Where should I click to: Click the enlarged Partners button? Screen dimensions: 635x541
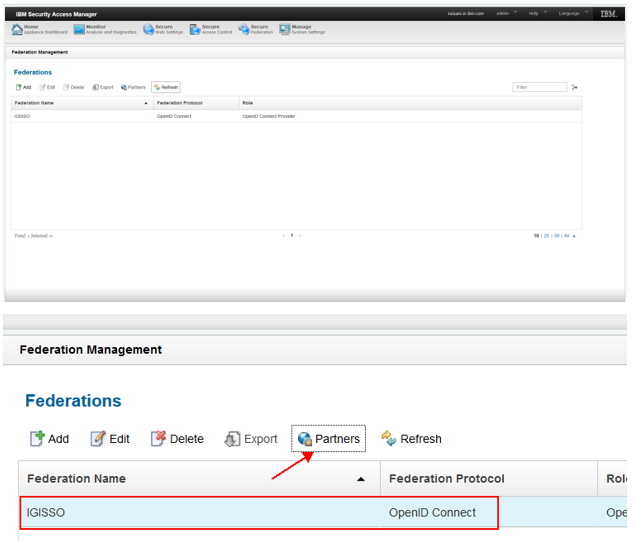(328, 439)
